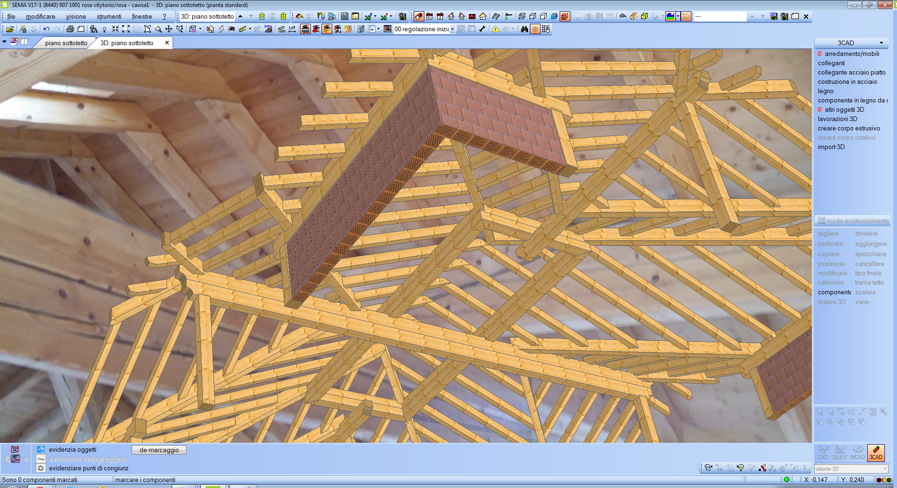Viewport: 897px width, 488px height.
Task: Open the 'strumenti' menu
Action: click(x=108, y=16)
